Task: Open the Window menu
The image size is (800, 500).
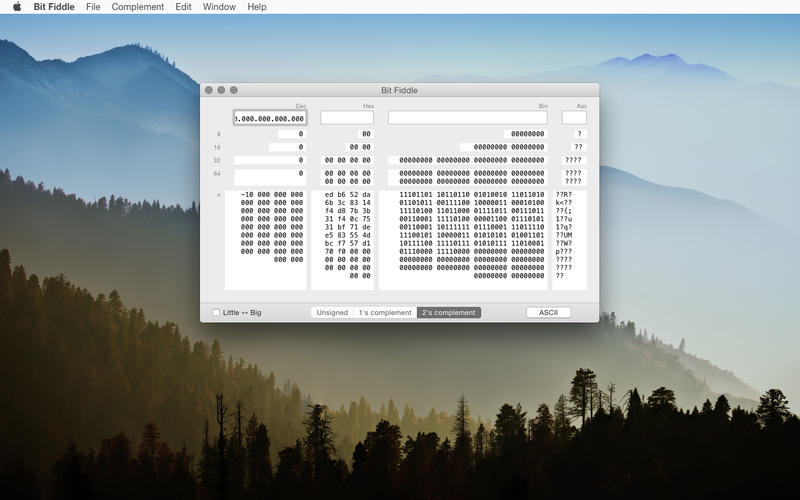Action: click(219, 7)
